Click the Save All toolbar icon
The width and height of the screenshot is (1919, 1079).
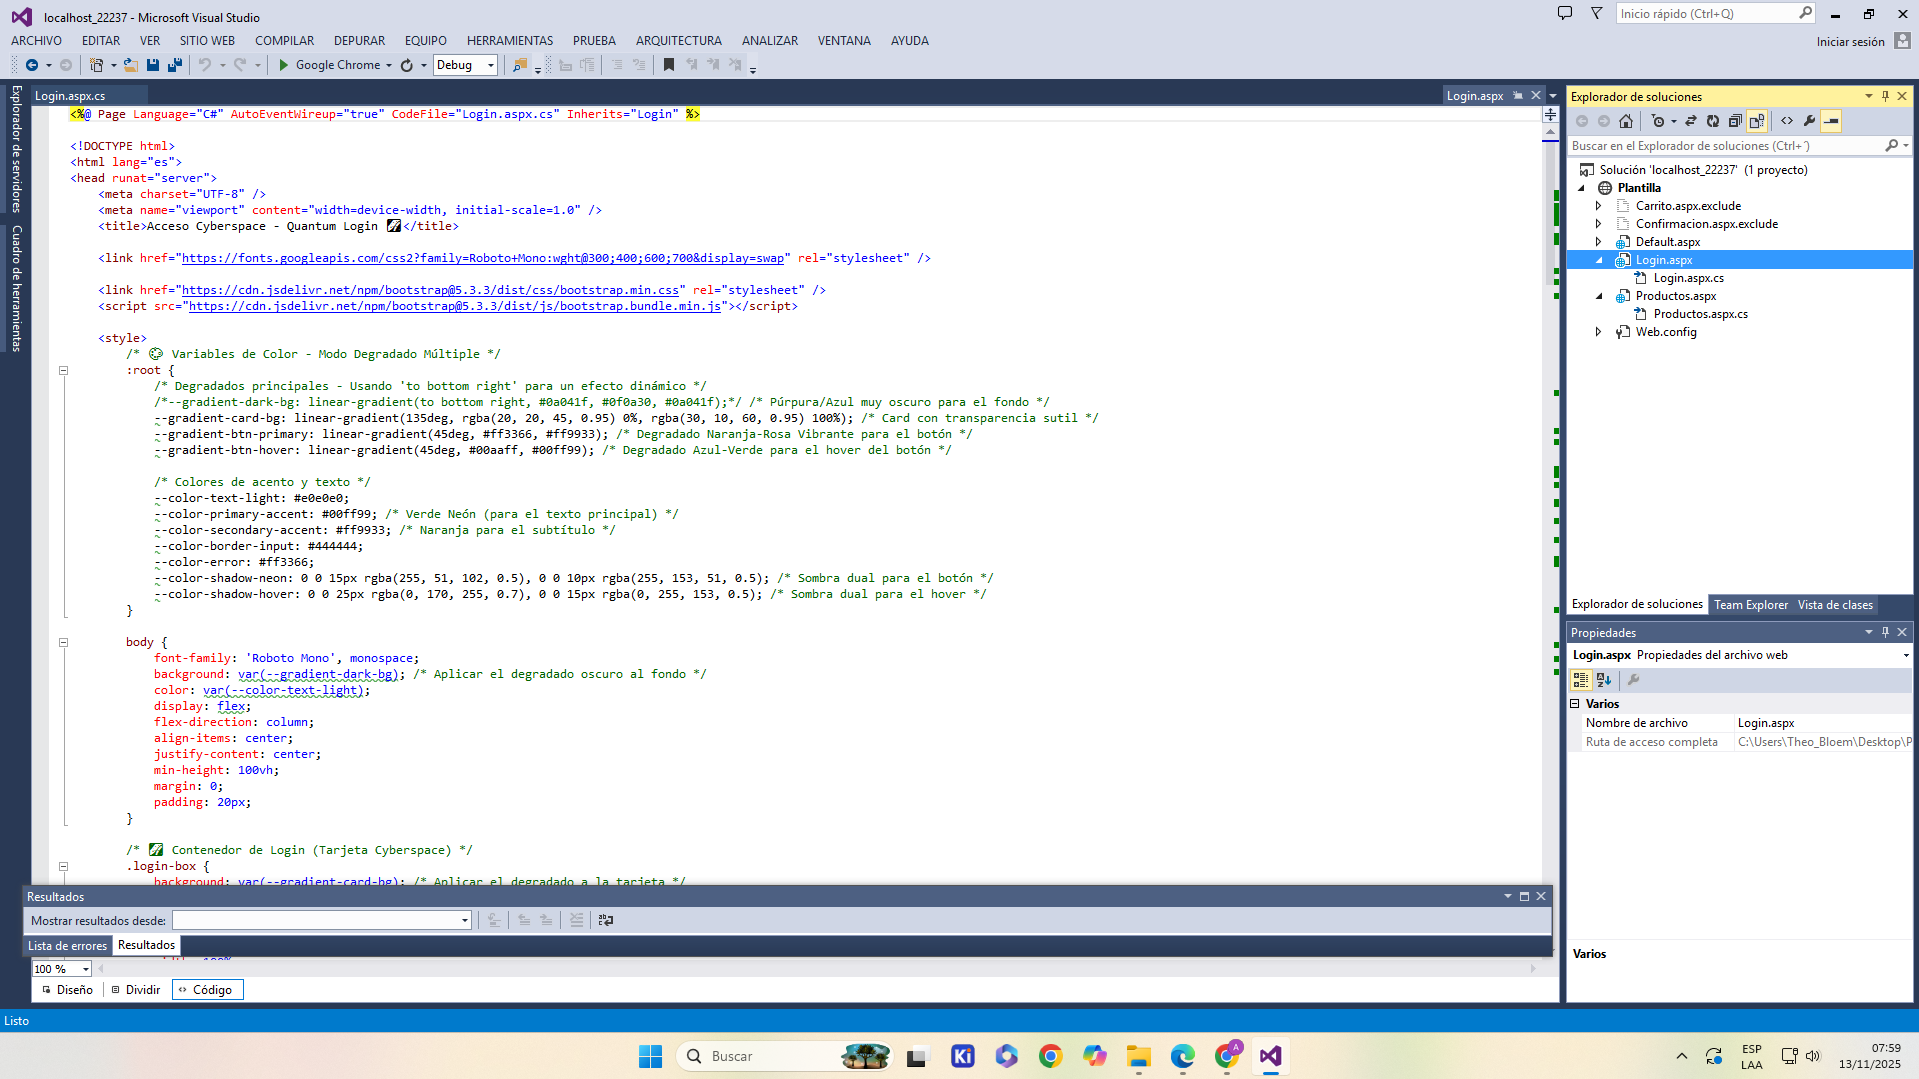pyautogui.click(x=175, y=65)
